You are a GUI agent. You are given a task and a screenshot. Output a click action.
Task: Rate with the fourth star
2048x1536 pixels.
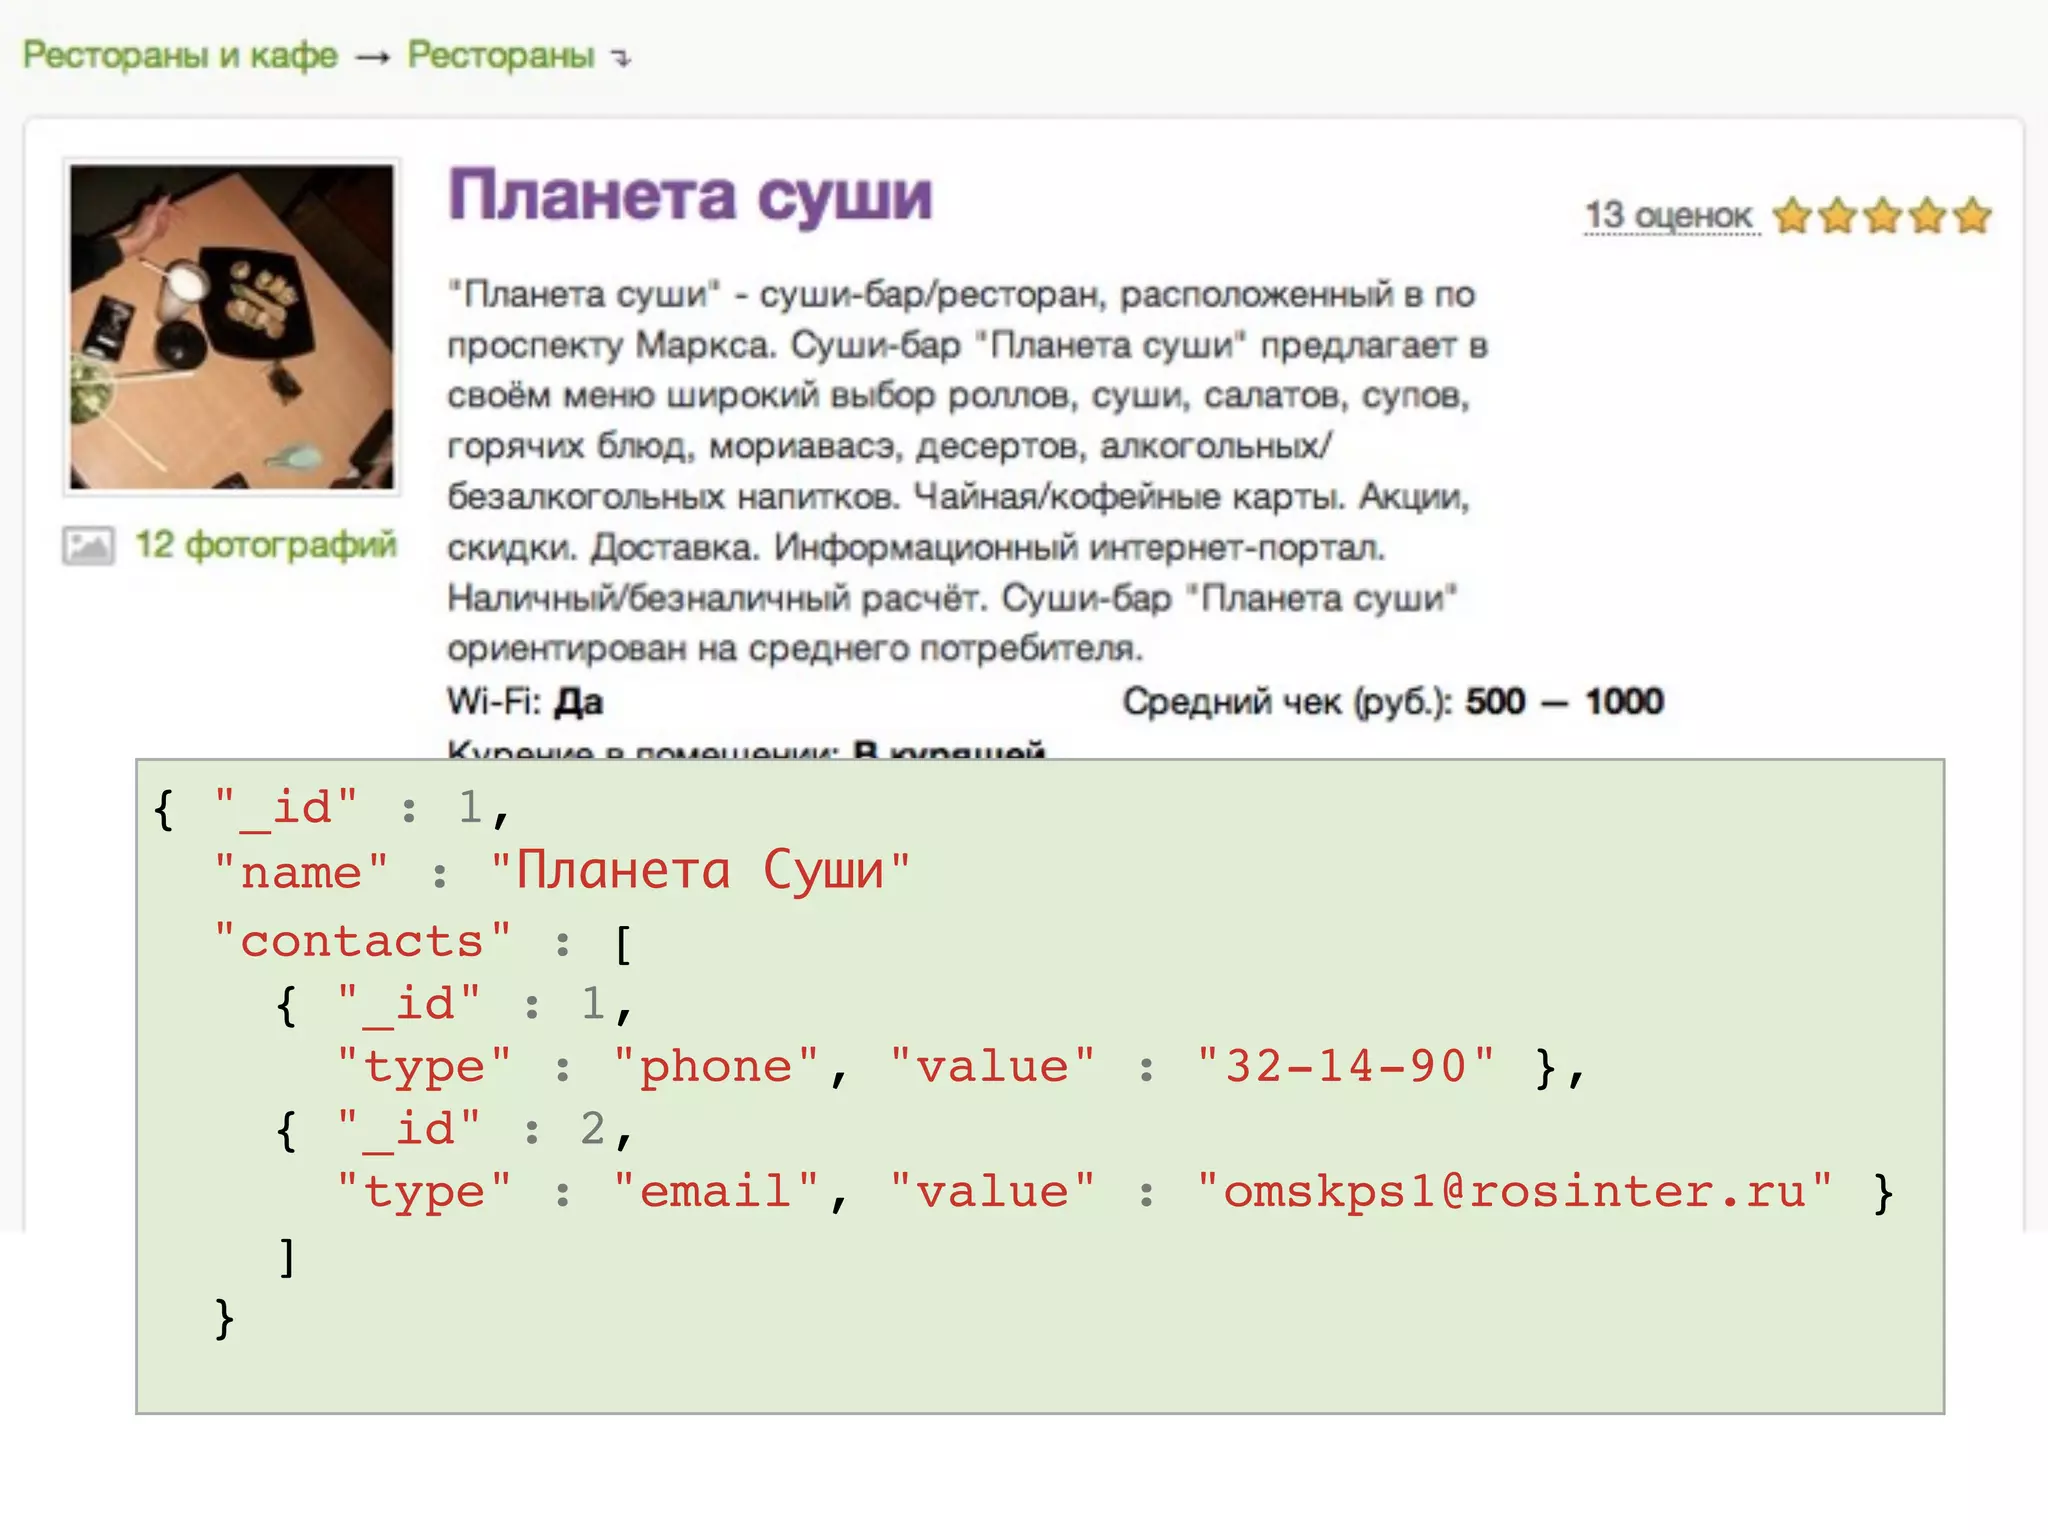pos(1928,215)
